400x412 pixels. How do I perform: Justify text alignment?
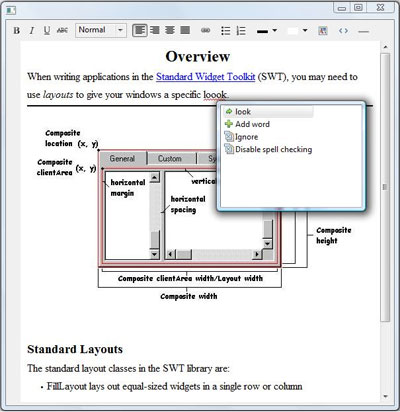point(185,30)
